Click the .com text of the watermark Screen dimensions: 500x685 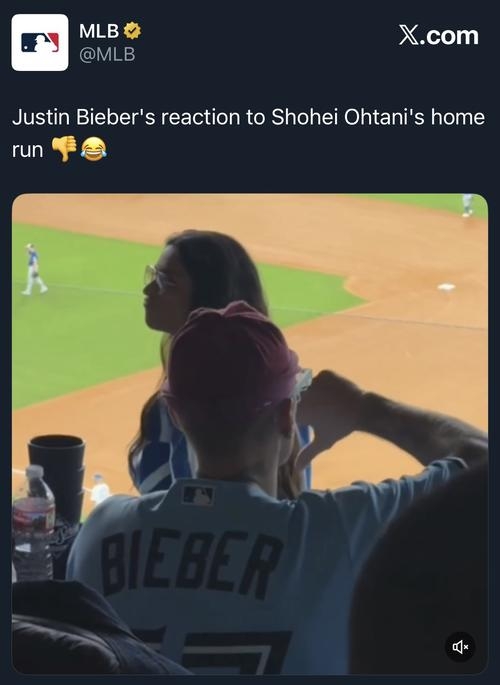click(449, 35)
